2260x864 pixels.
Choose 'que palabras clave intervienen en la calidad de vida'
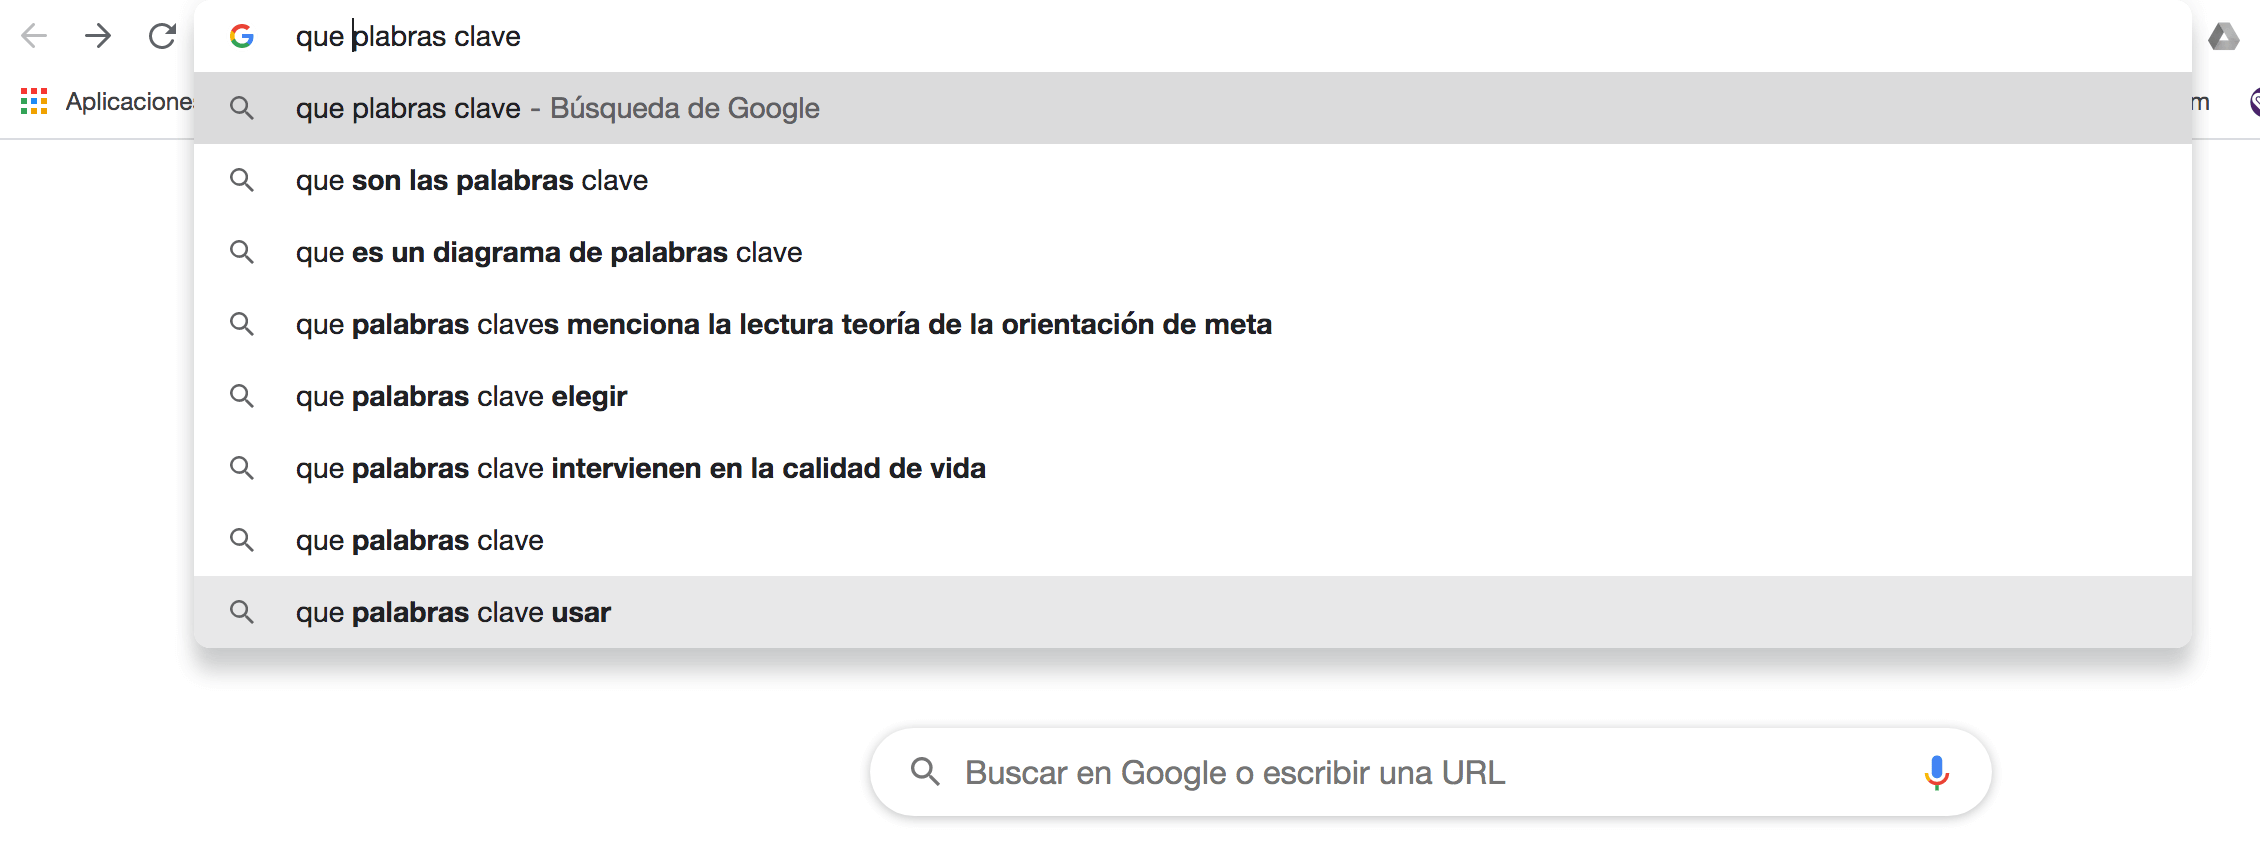[x=640, y=468]
